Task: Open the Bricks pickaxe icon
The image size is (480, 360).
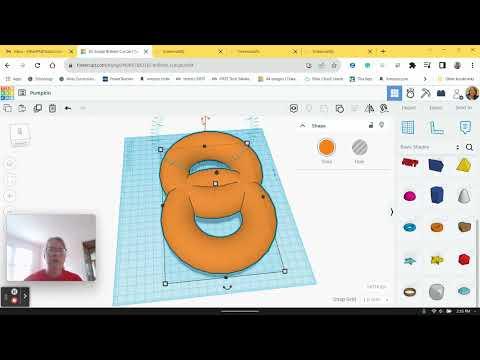Action: coord(426,93)
